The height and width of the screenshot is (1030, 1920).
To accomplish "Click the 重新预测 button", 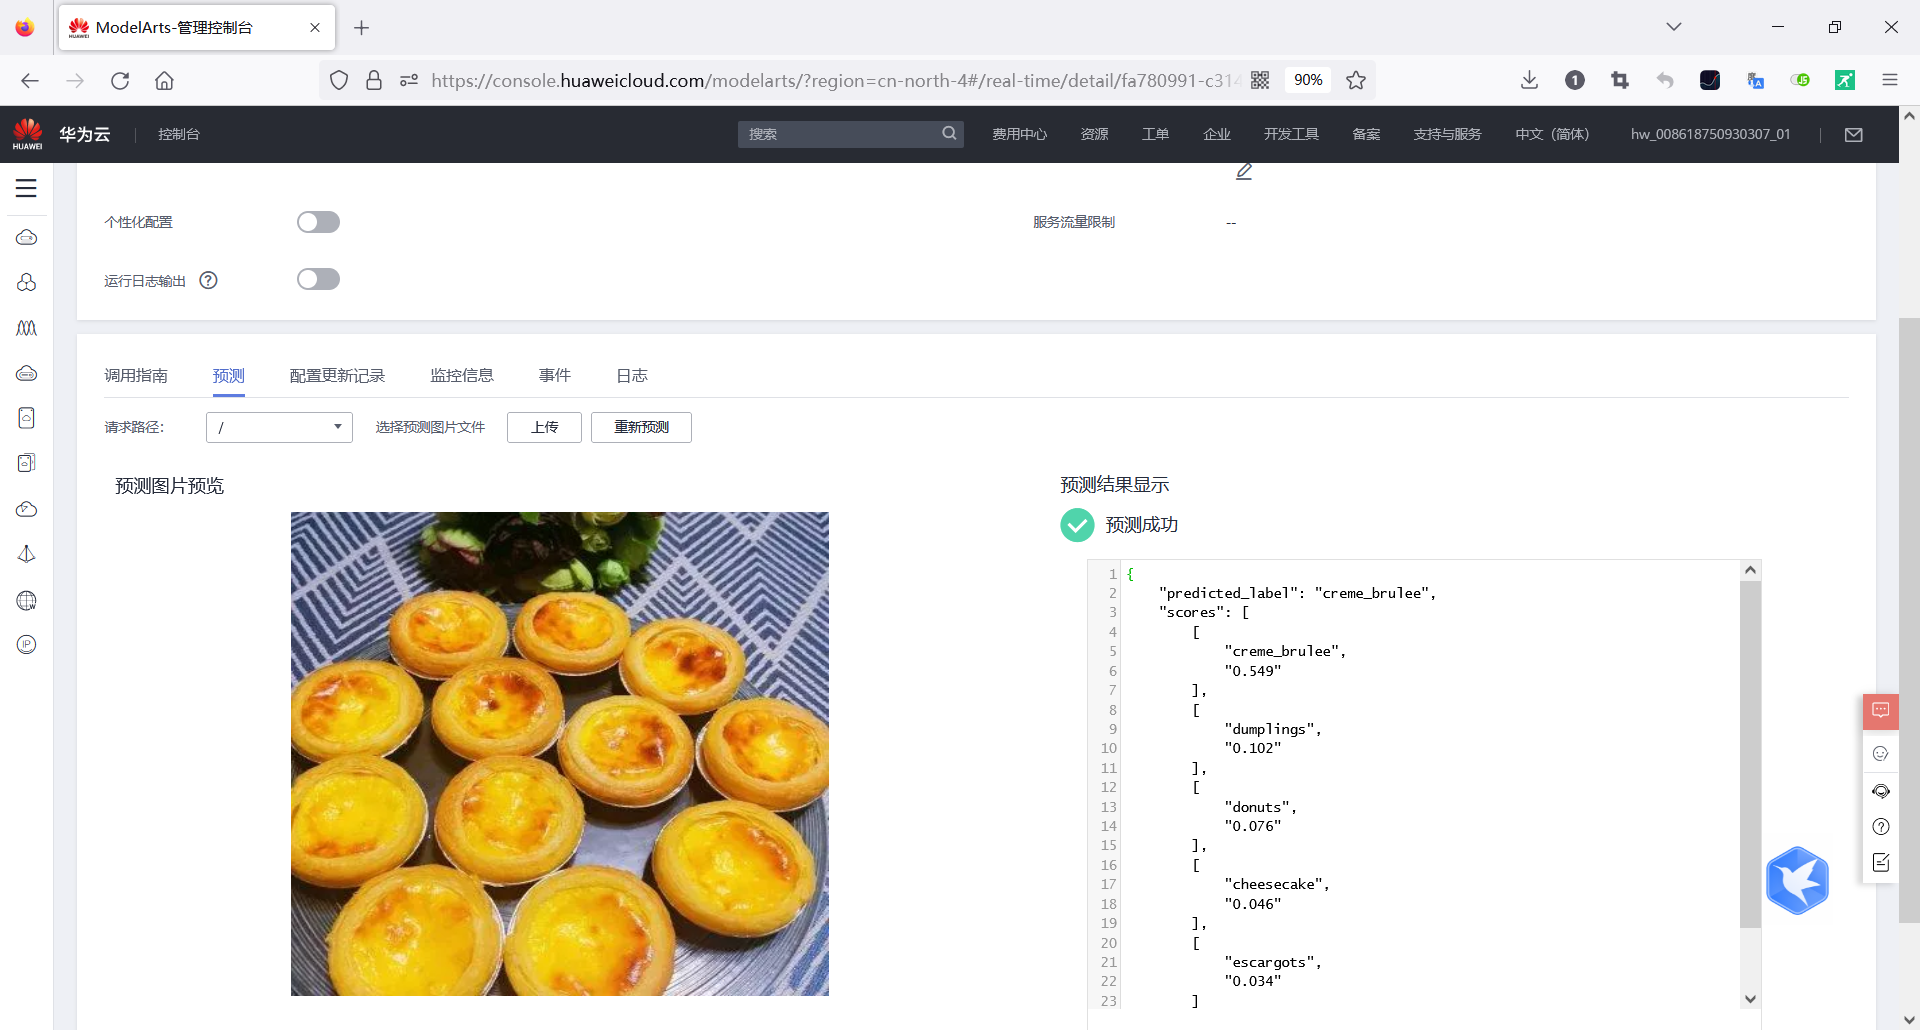I will (x=641, y=427).
